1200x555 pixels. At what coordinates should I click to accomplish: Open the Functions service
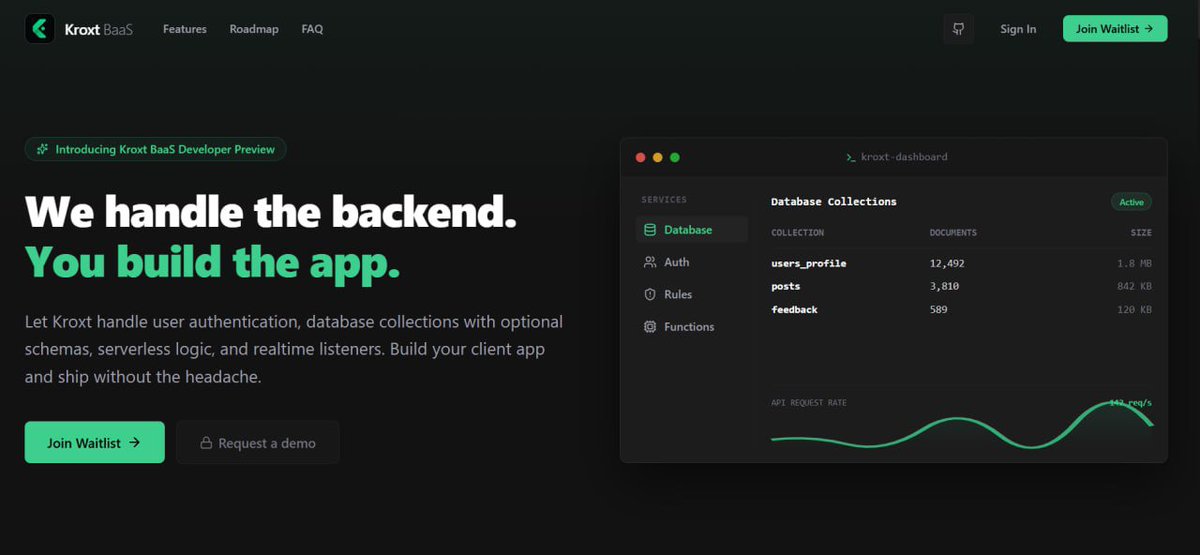[691, 327]
